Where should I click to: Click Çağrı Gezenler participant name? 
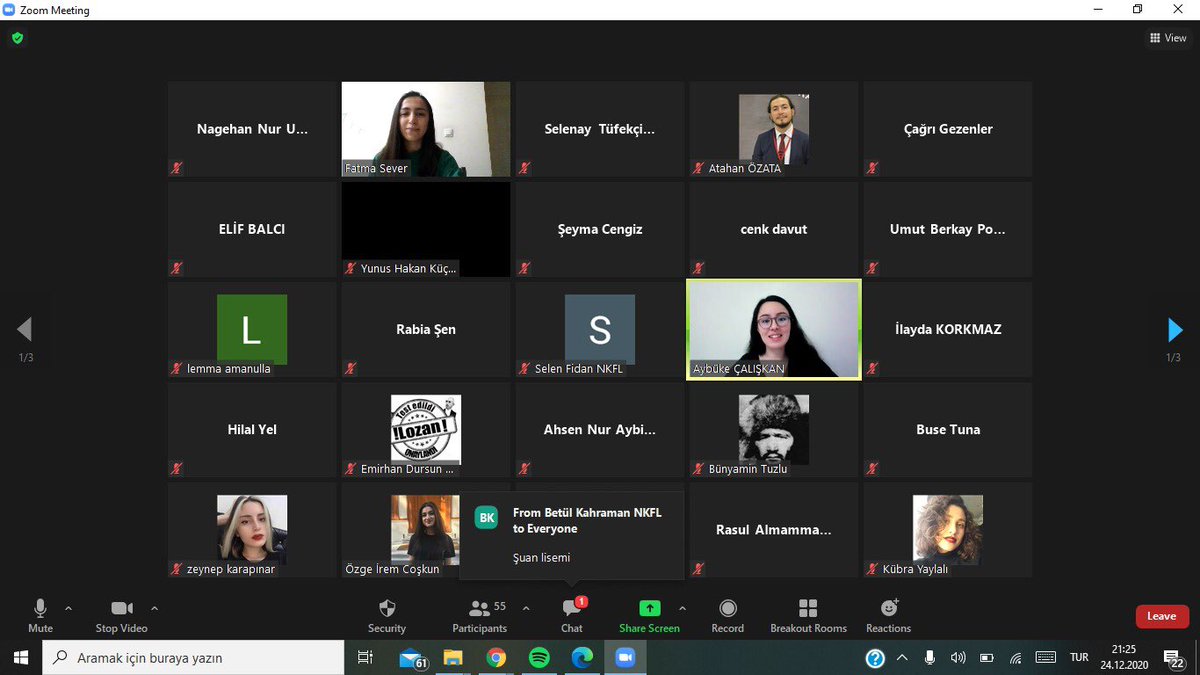click(948, 129)
